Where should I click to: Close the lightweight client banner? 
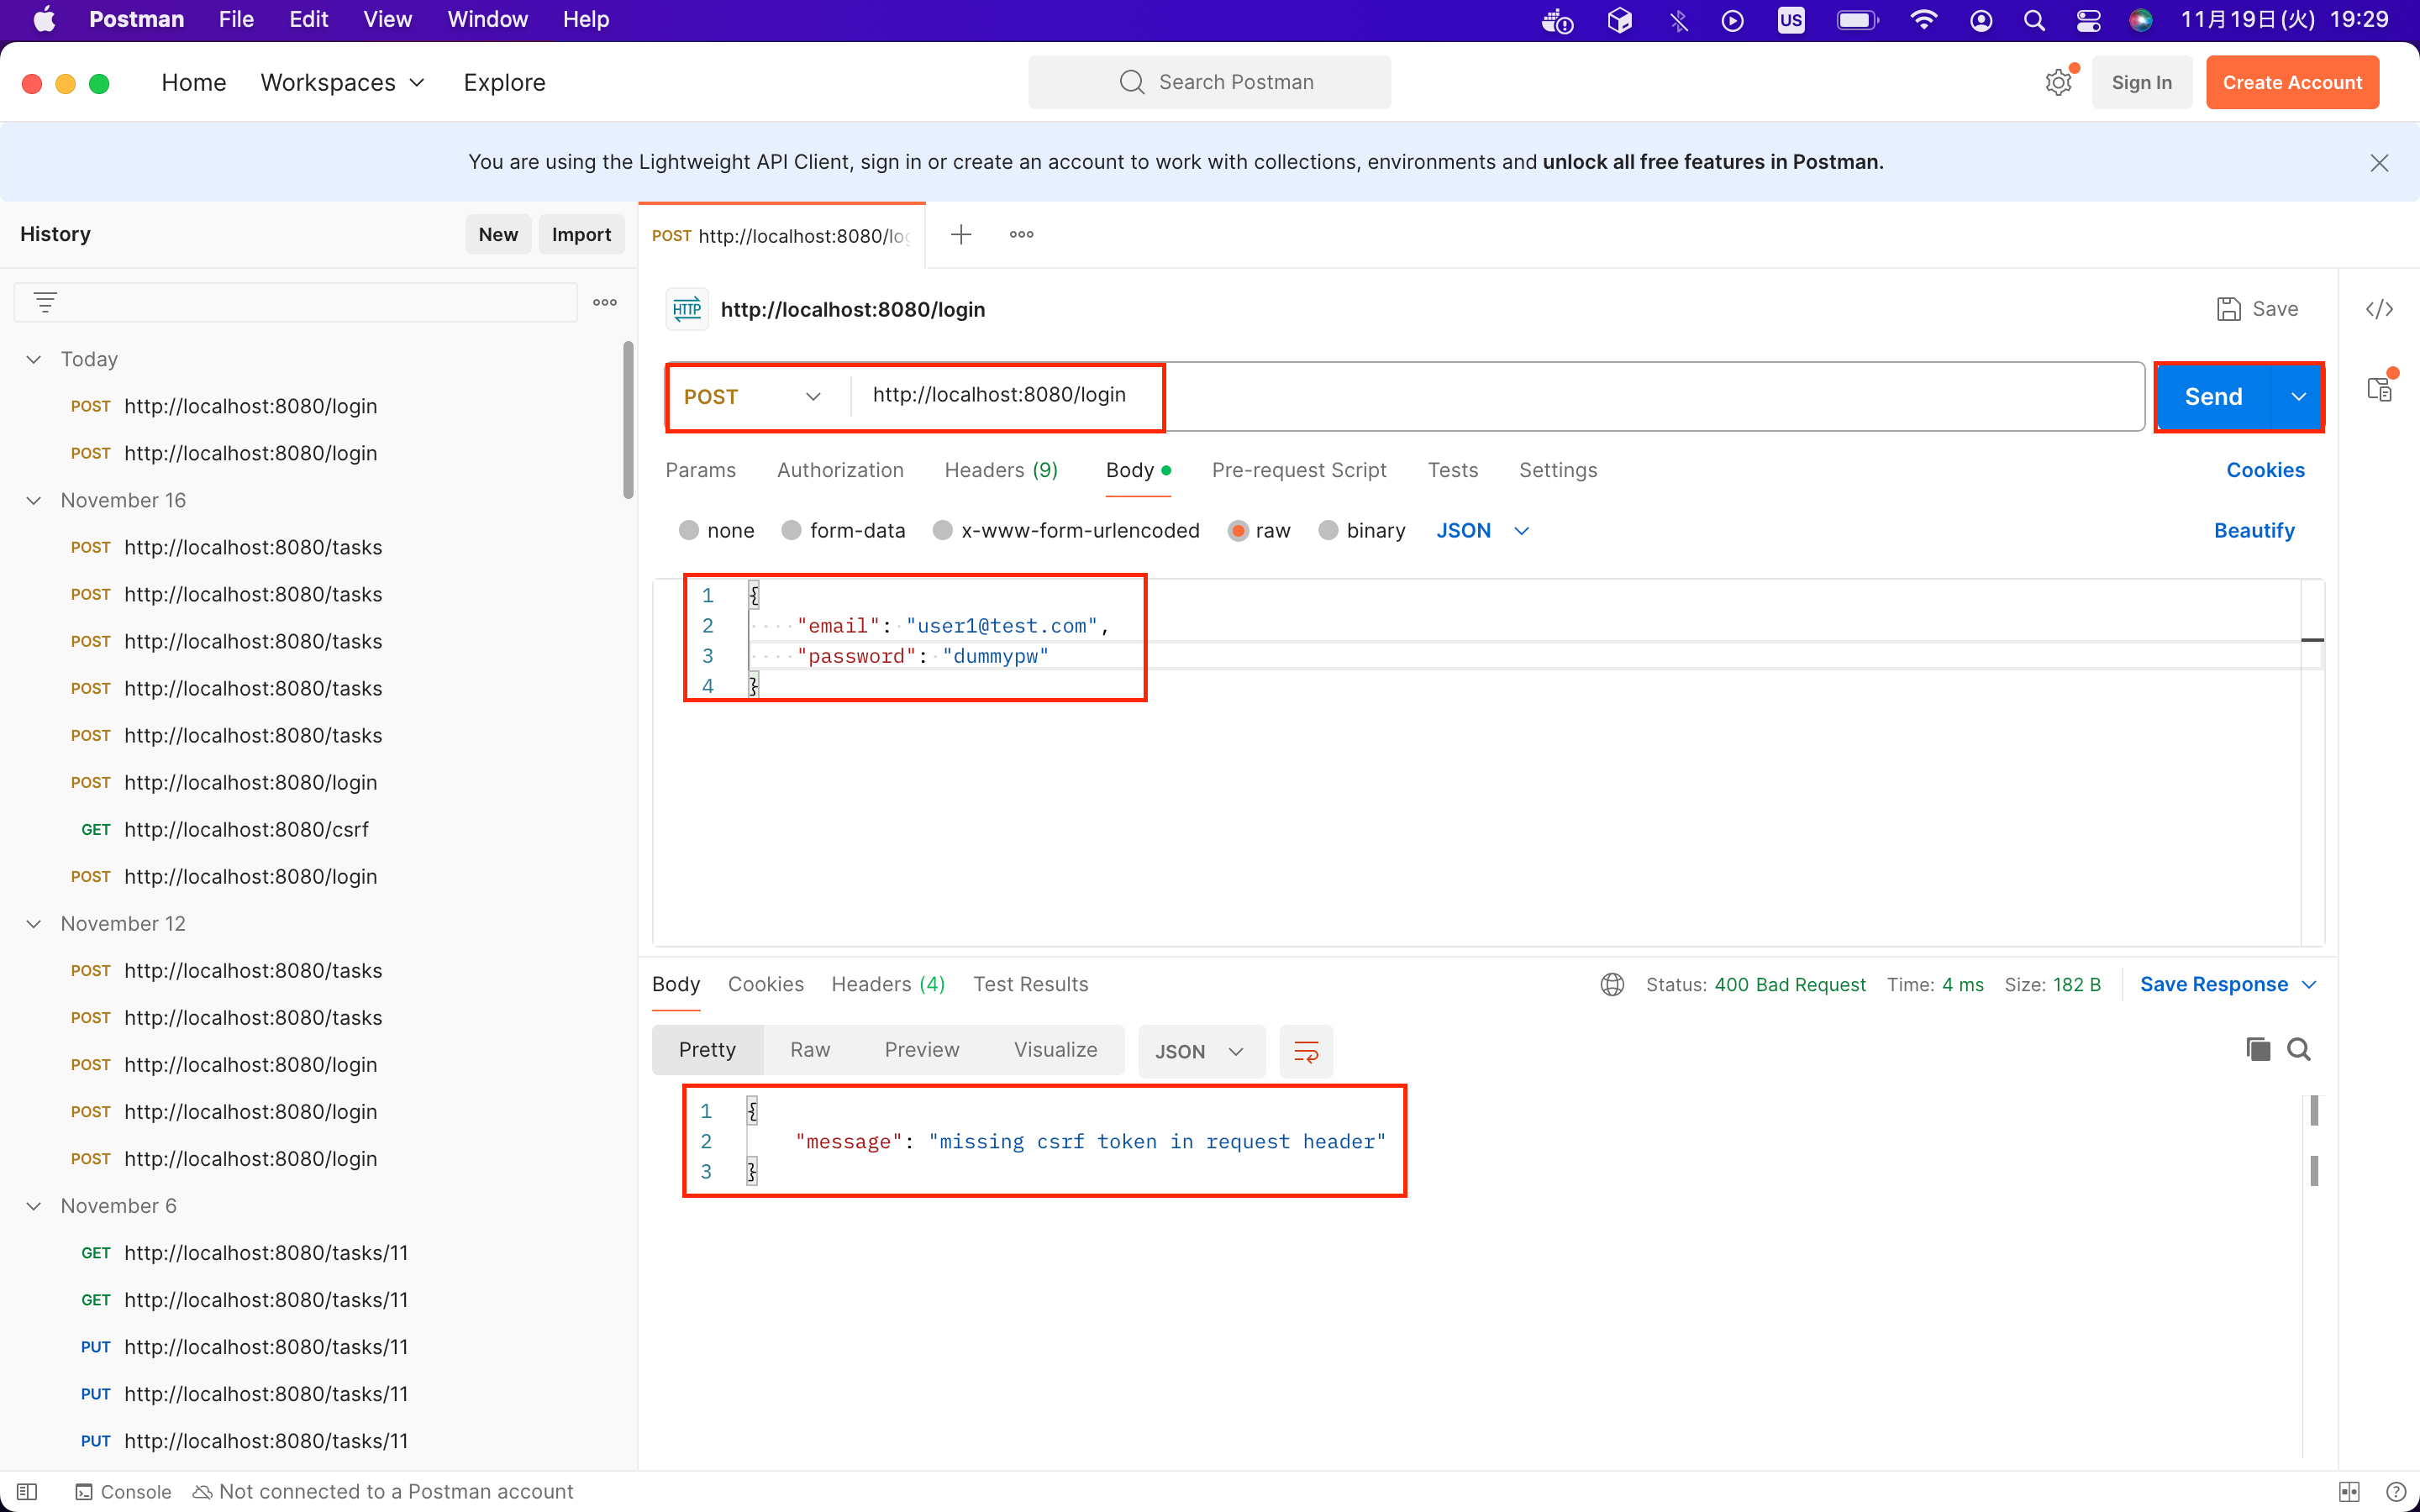(2379, 162)
